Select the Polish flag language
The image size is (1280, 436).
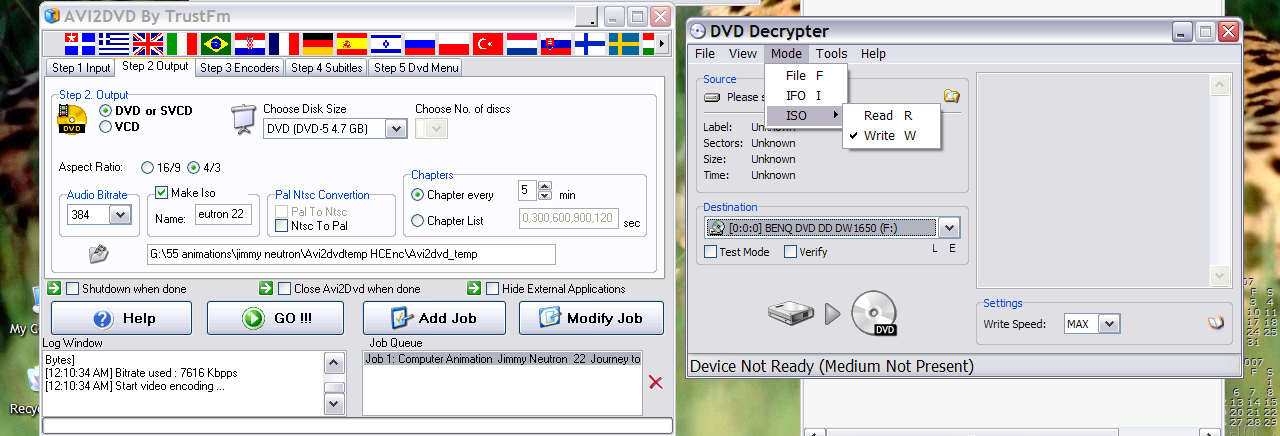tap(453, 44)
